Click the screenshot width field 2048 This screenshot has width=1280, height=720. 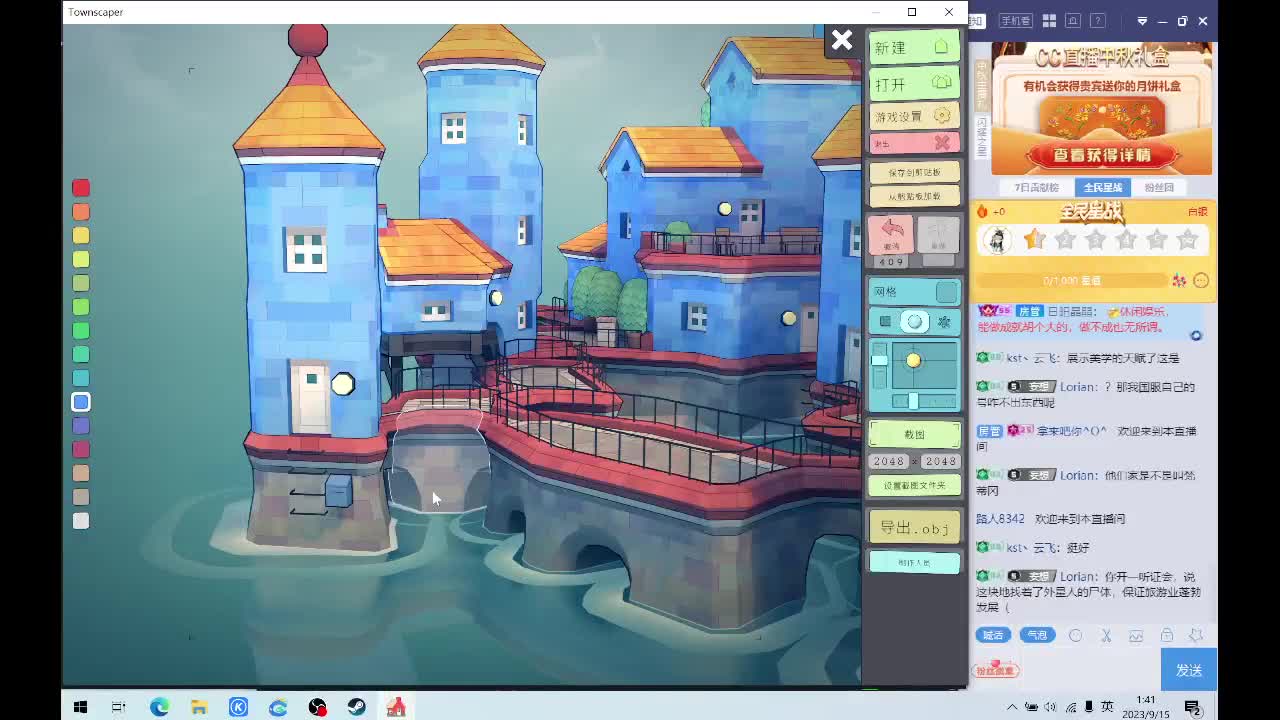tap(889, 462)
